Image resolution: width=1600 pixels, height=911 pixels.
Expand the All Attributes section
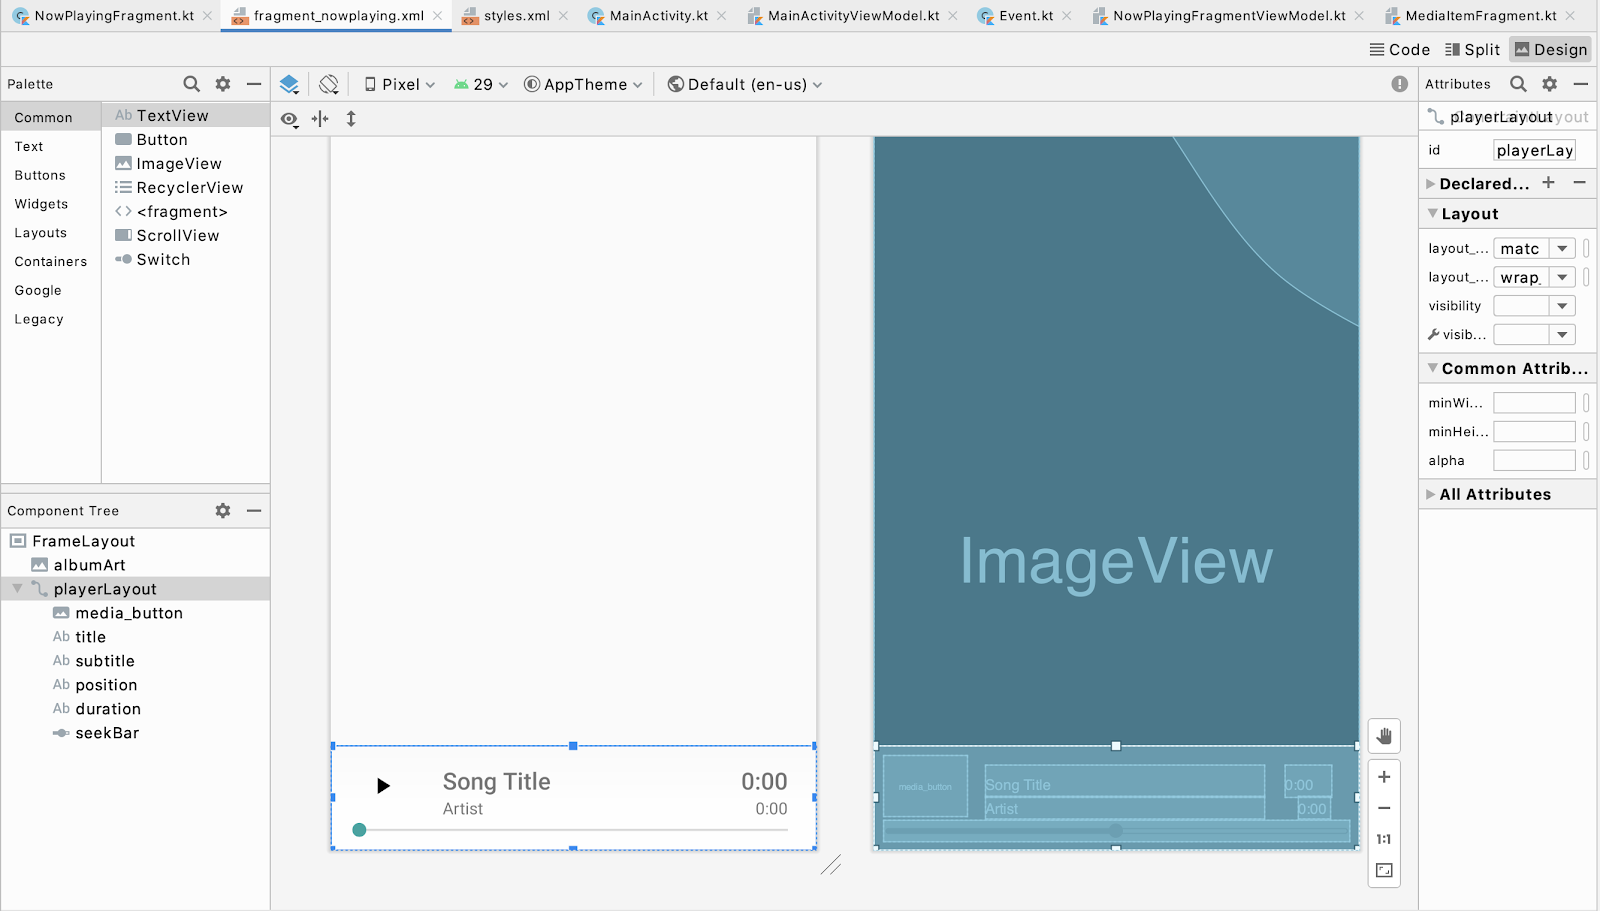click(x=1494, y=494)
